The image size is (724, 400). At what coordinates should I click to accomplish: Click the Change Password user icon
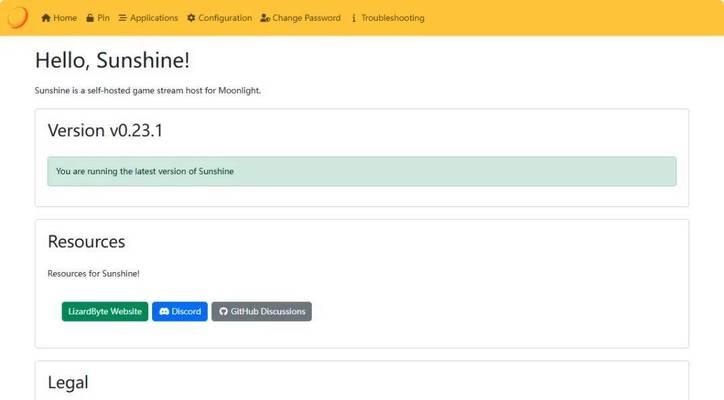(265, 18)
